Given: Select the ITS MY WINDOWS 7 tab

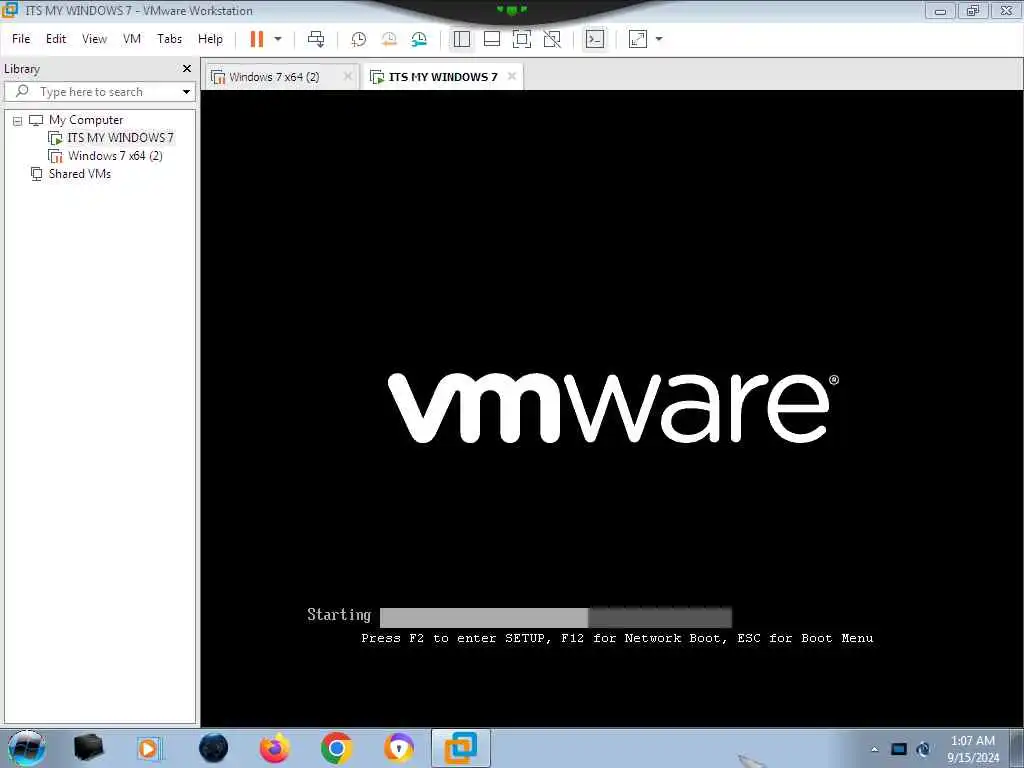Looking at the screenshot, I should coord(443,77).
